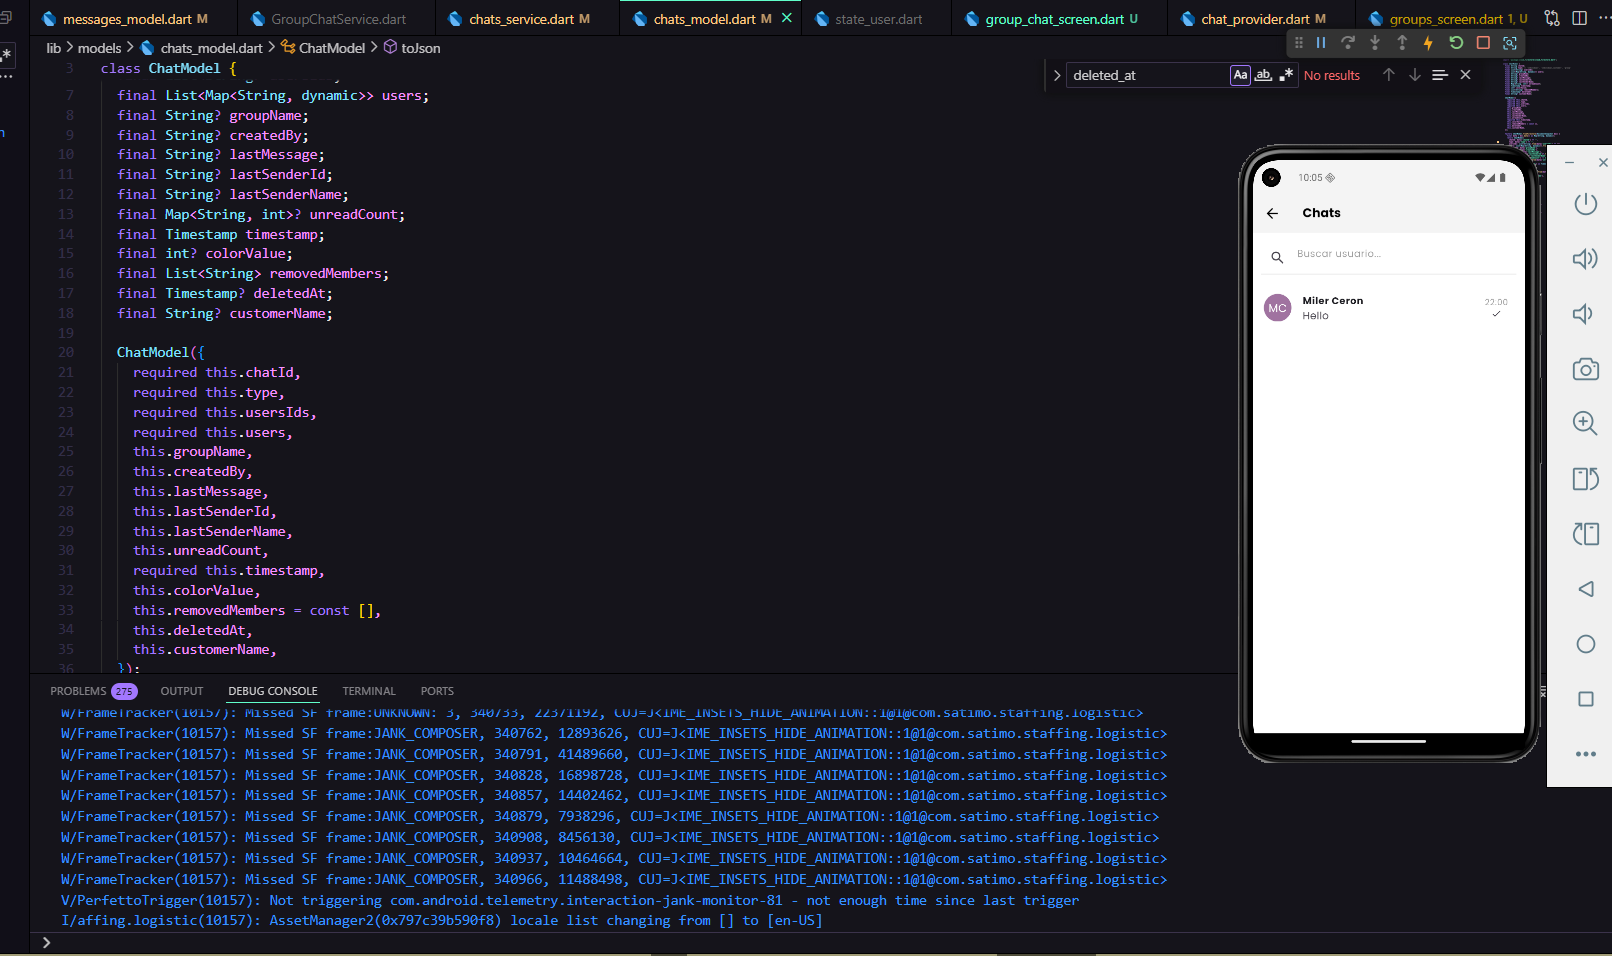Pause the debug session
The width and height of the screenshot is (1612, 956).
[1321, 43]
